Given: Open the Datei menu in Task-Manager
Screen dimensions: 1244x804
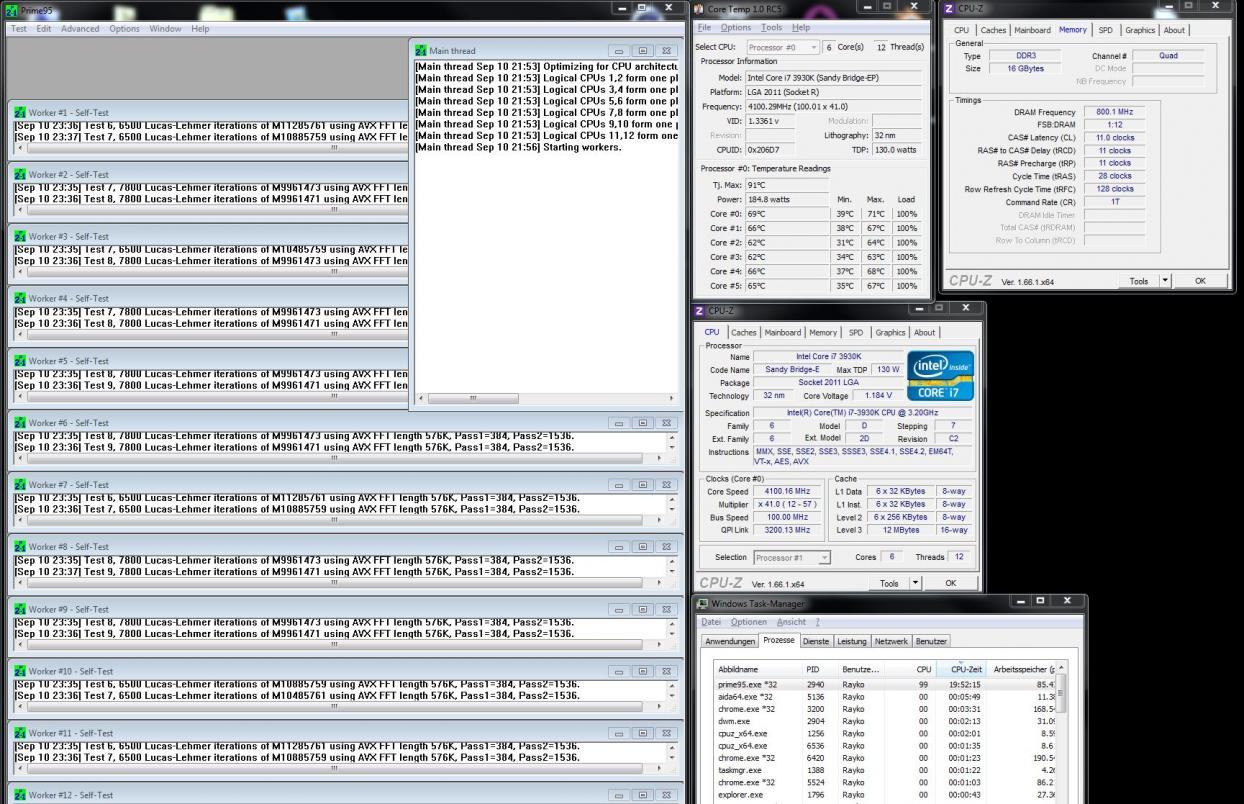Looking at the screenshot, I should 711,622.
